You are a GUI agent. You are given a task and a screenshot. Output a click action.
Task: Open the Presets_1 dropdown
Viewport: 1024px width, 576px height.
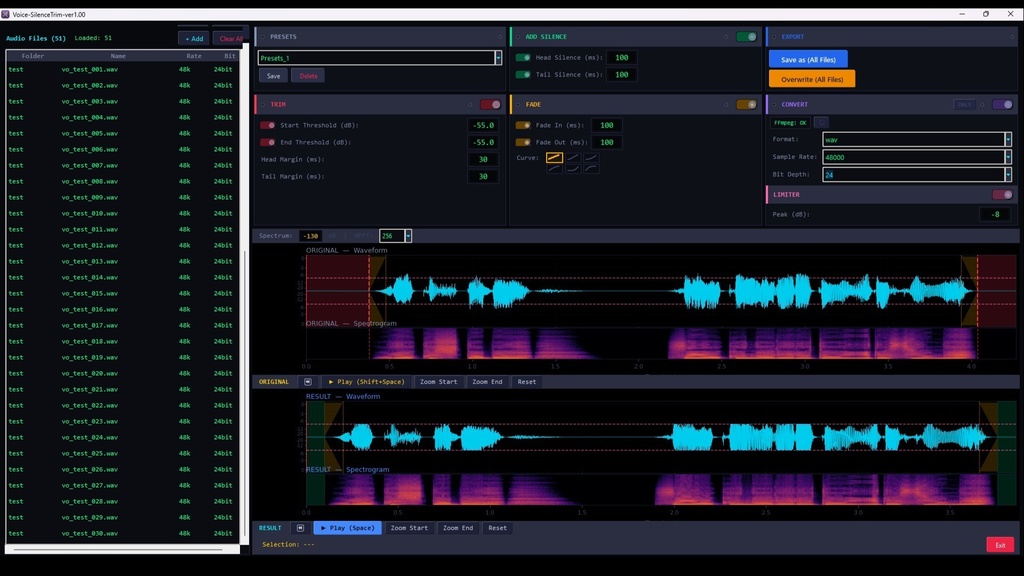498,57
